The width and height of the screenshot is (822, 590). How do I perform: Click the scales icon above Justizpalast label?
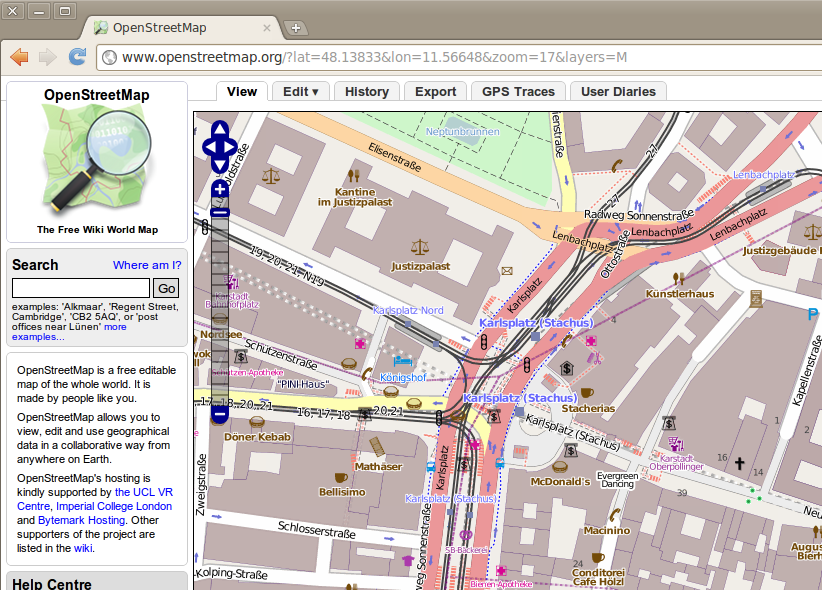click(420, 246)
